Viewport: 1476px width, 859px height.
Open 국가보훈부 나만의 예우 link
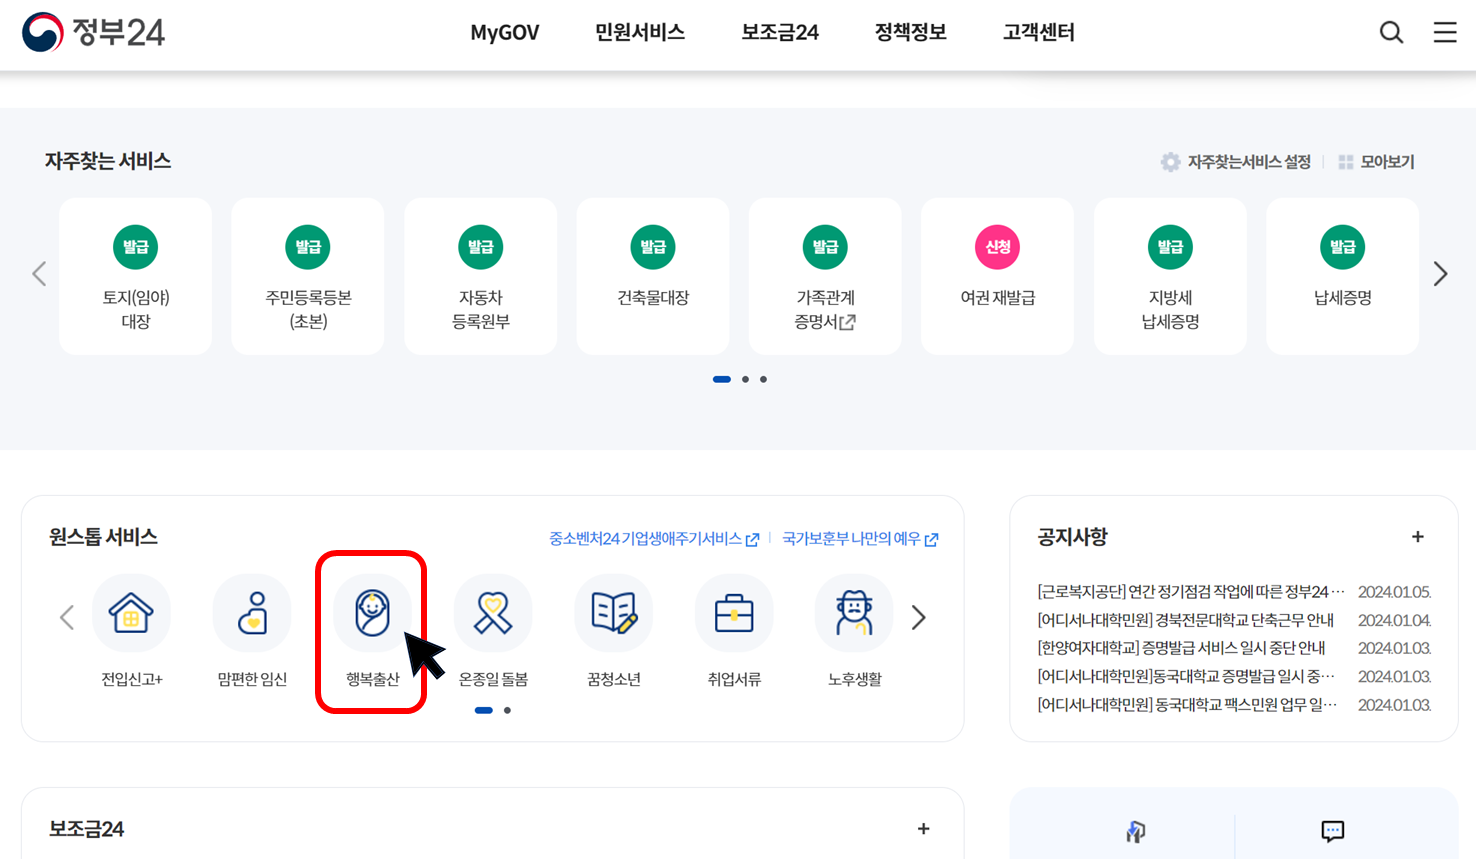coord(860,539)
